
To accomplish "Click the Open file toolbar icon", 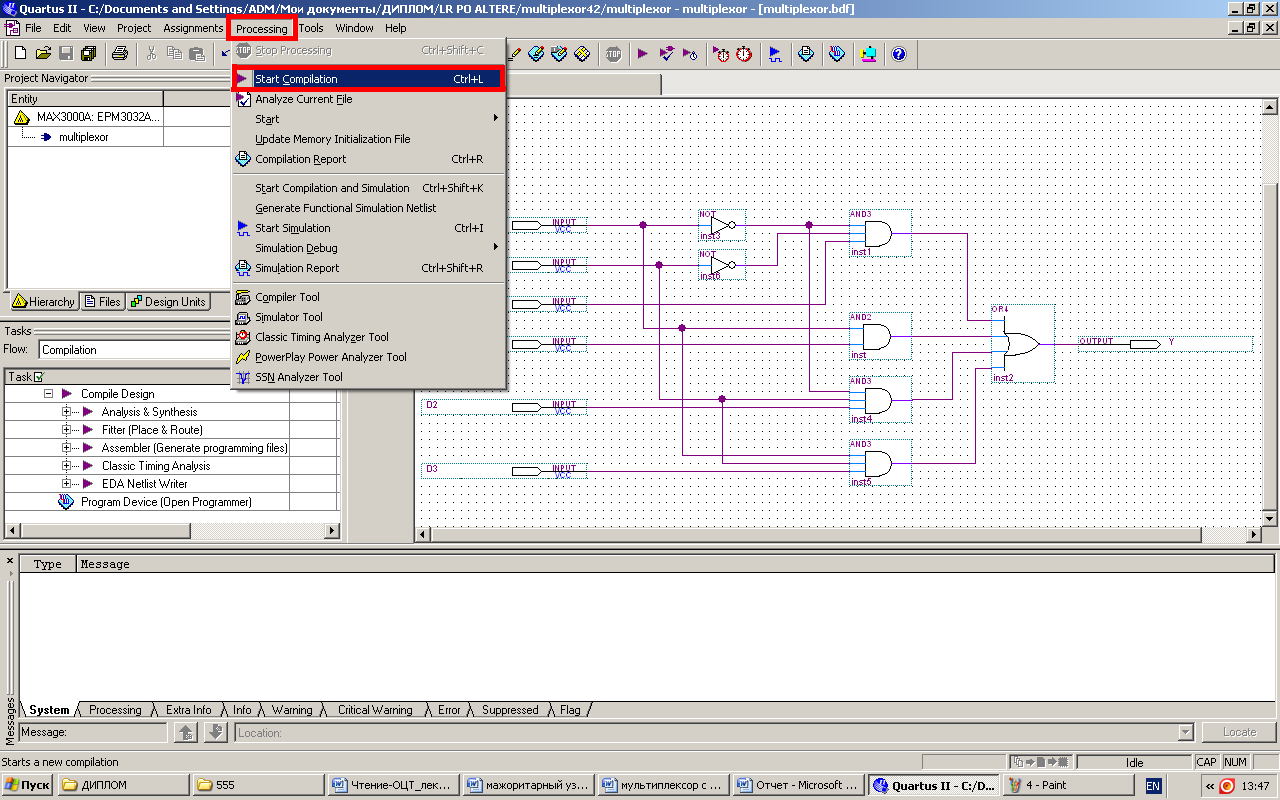I will tap(43, 54).
